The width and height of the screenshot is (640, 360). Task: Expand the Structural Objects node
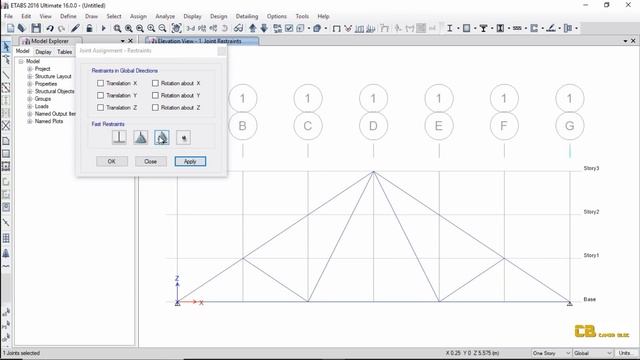pos(29,91)
